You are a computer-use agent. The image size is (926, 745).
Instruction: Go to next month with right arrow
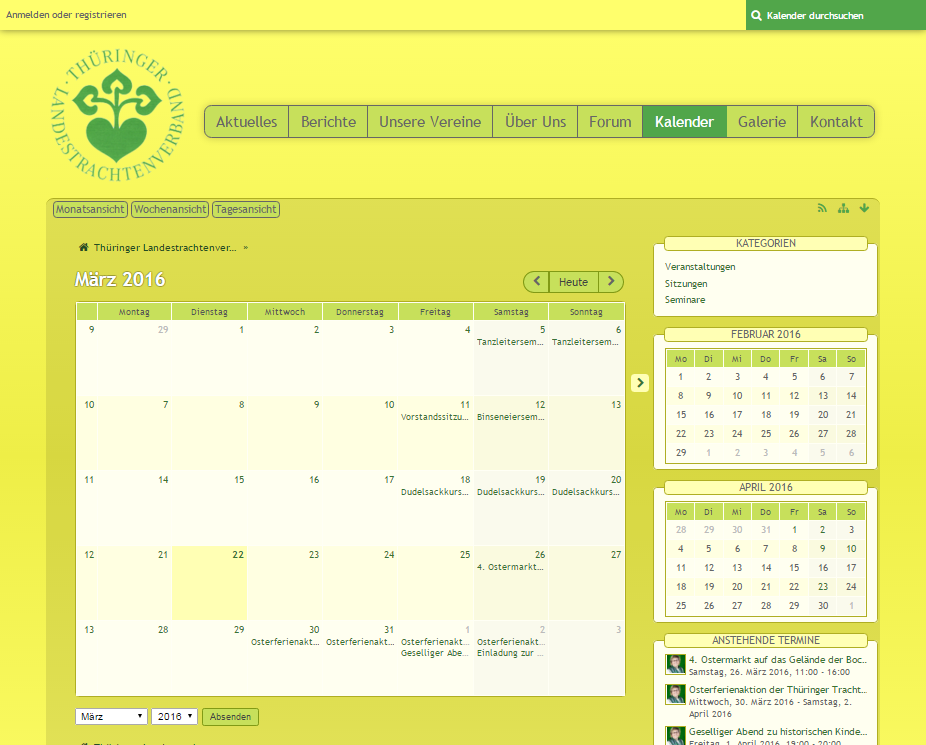click(x=611, y=282)
